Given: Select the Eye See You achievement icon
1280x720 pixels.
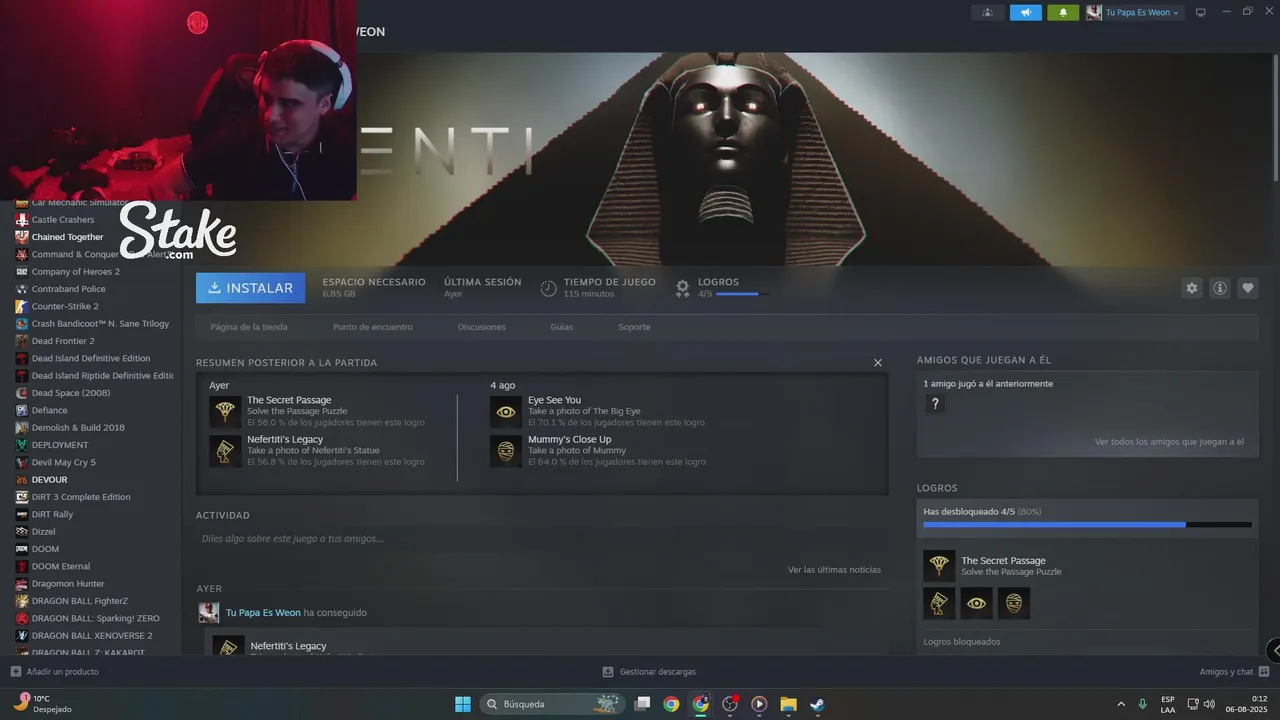Looking at the screenshot, I should [x=506, y=412].
